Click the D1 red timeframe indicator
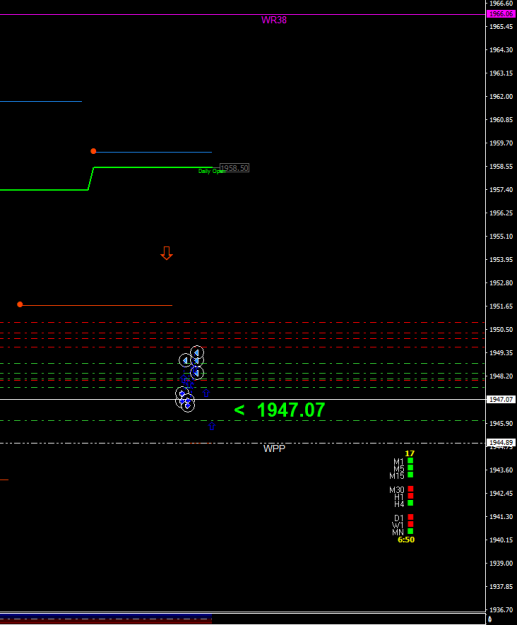The width and height of the screenshot is (517, 625). (x=411, y=517)
